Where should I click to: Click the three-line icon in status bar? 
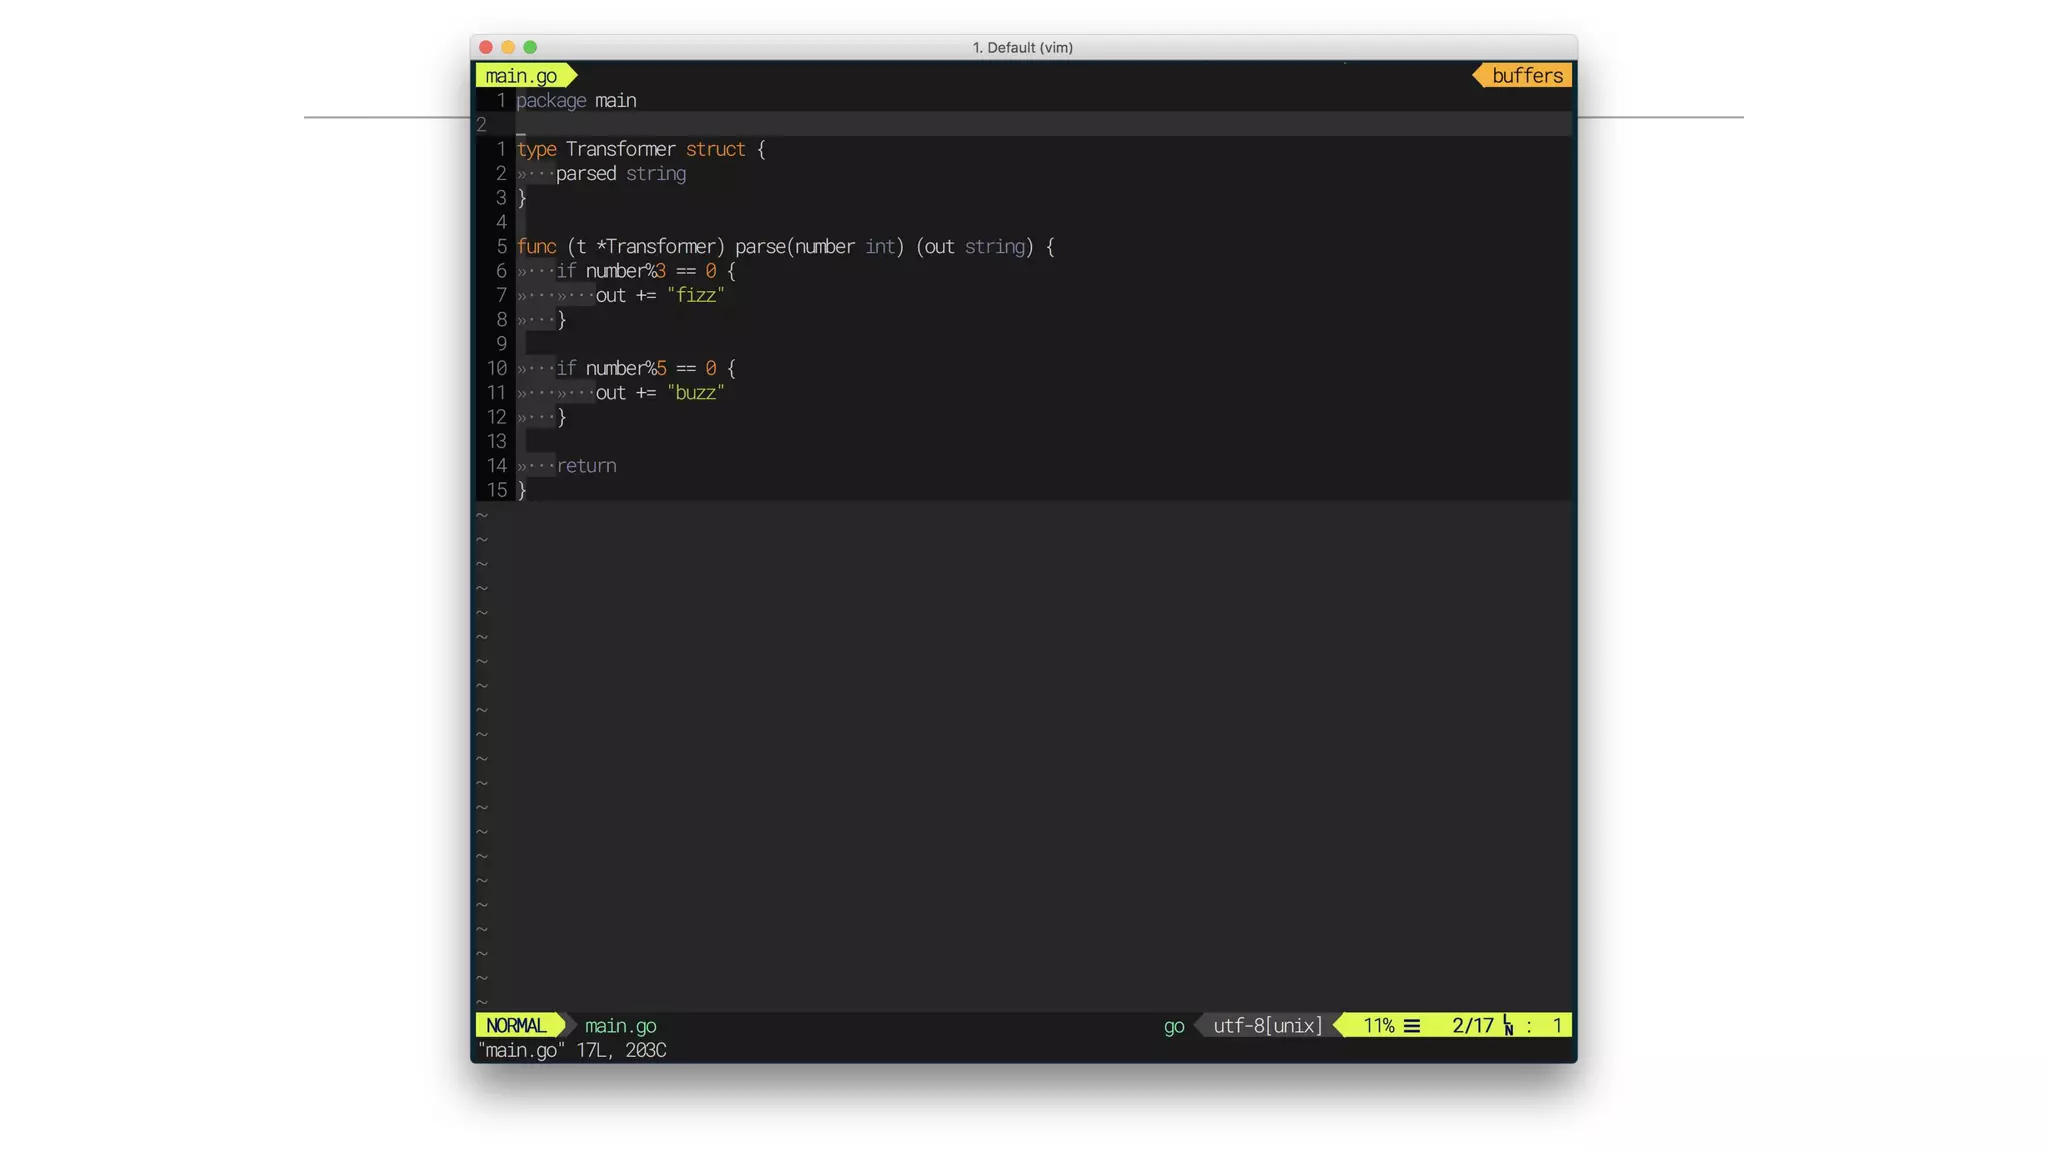click(x=1412, y=1026)
